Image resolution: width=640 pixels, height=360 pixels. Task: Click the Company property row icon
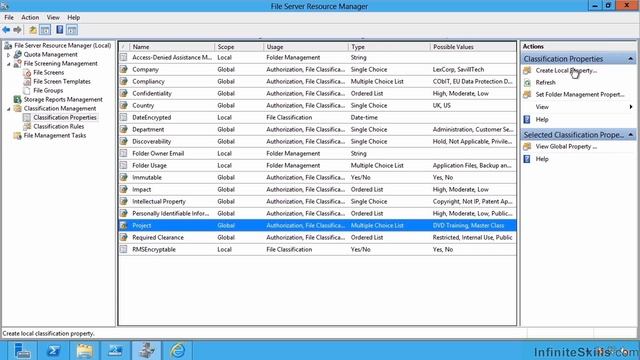124,69
